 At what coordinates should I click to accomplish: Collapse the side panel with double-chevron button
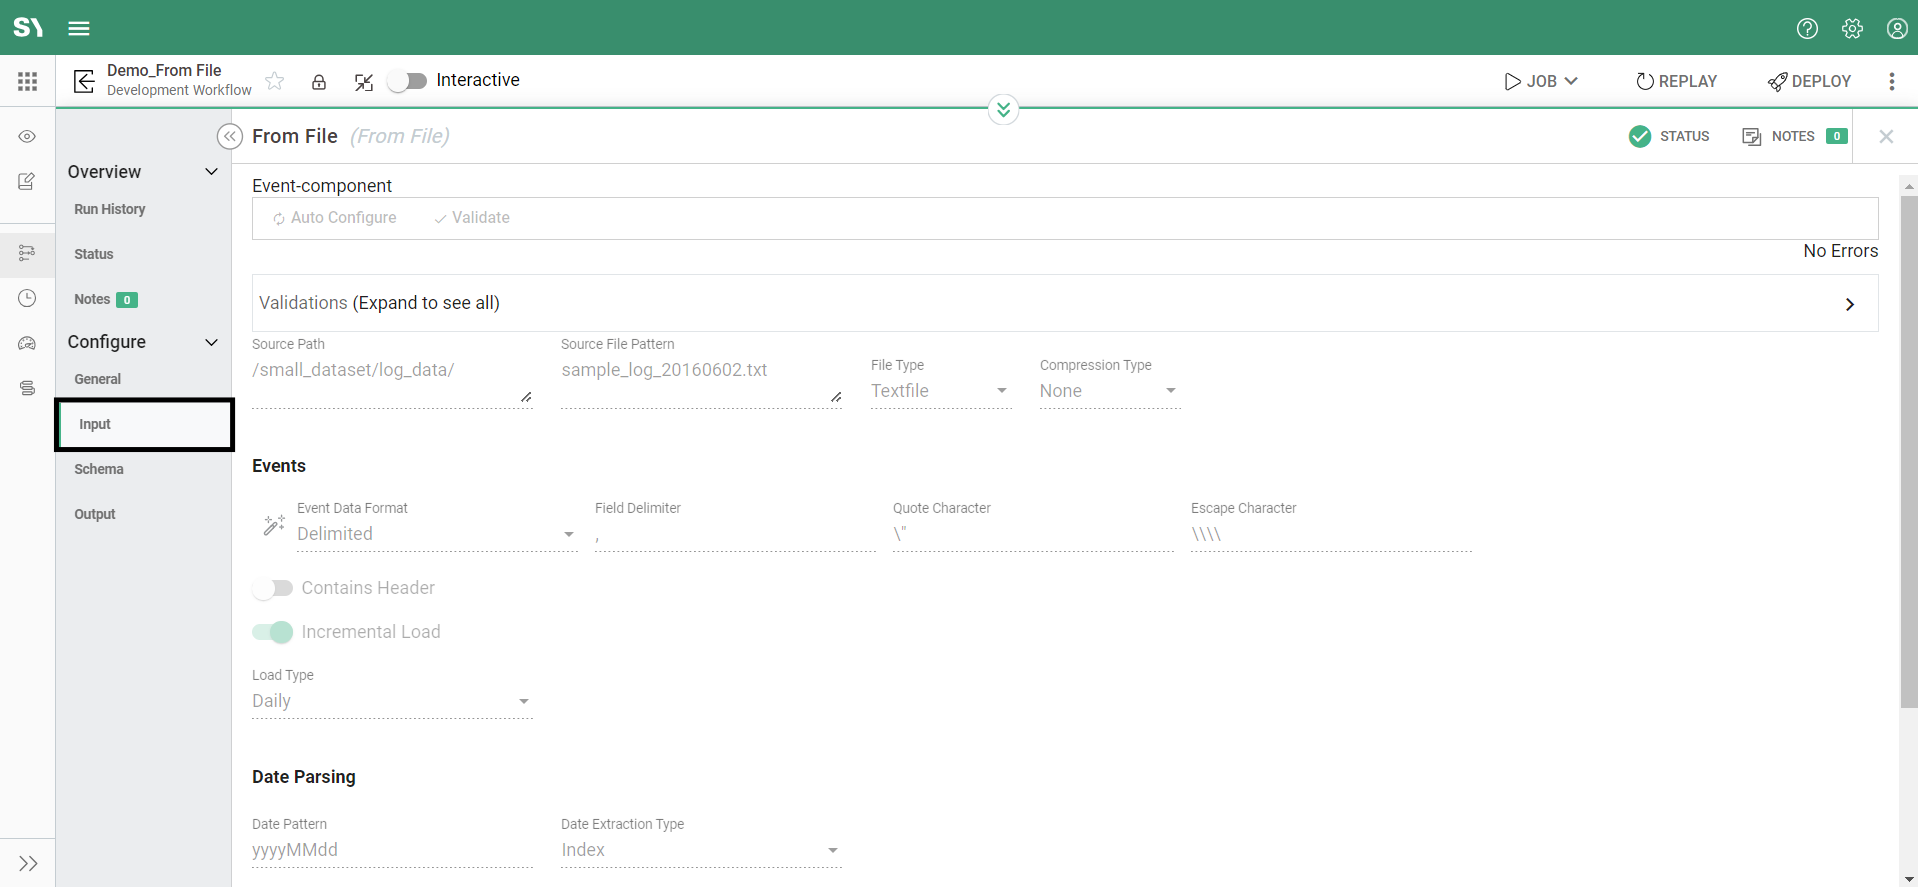tap(230, 136)
